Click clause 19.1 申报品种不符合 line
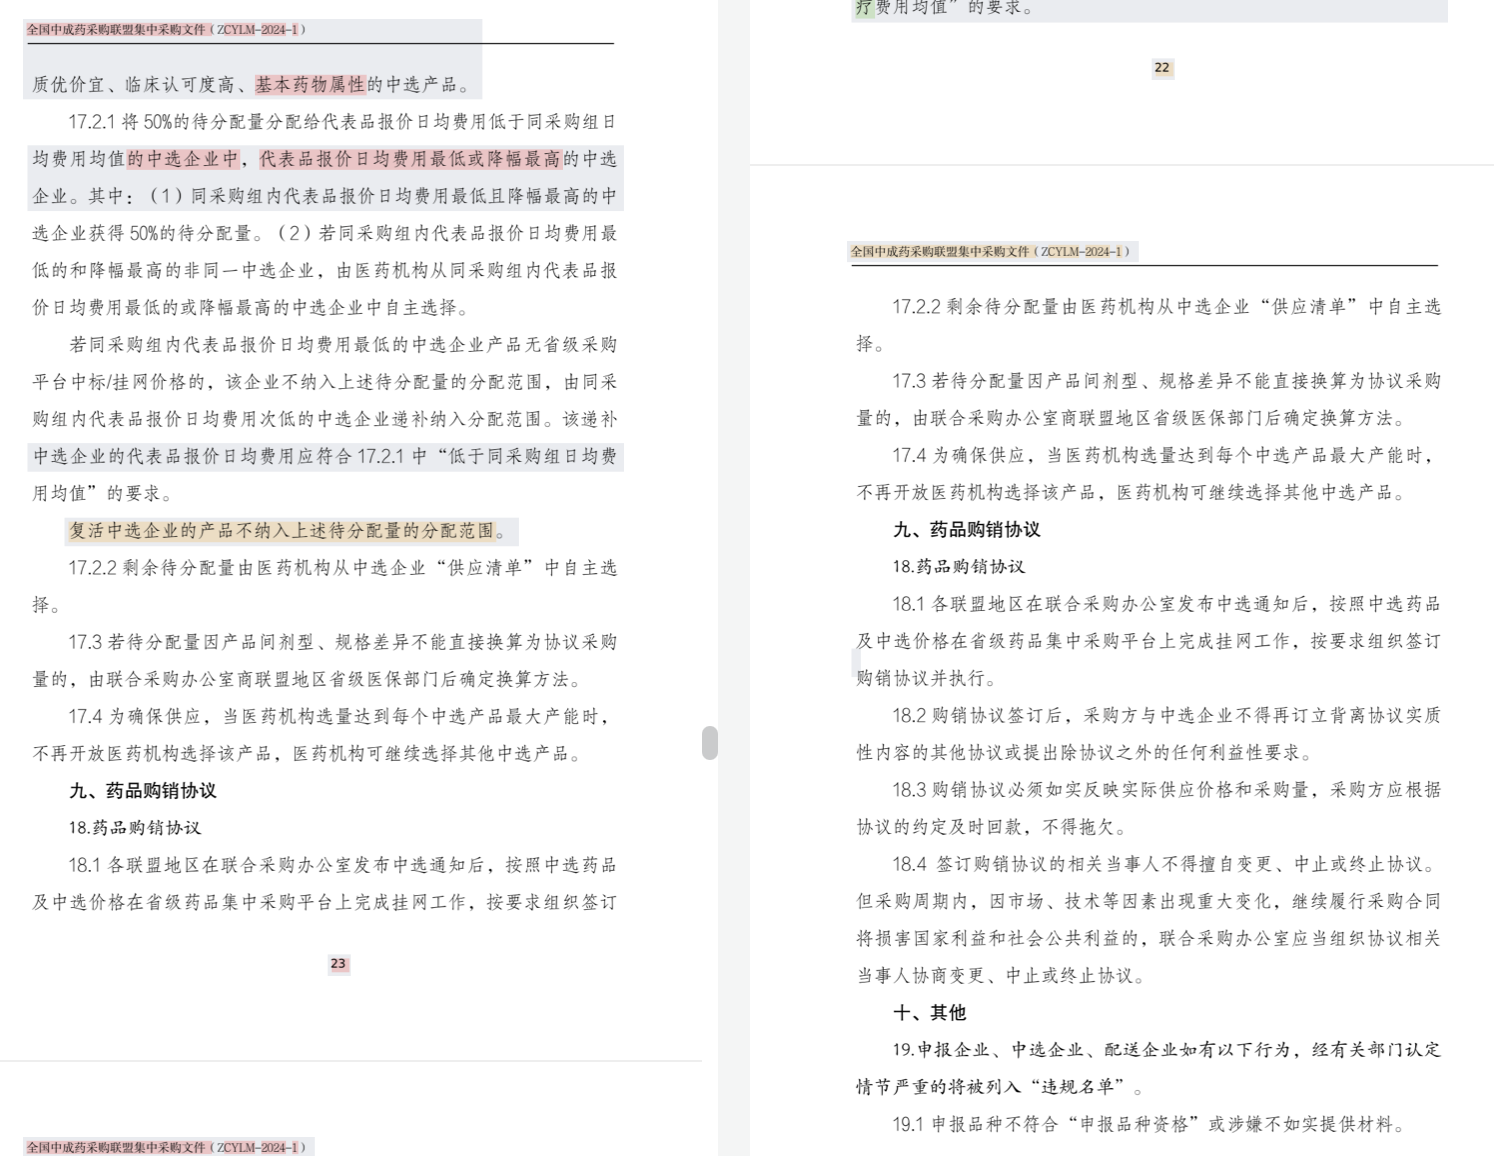The width and height of the screenshot is (1494, 1156). point(1148,1124)
